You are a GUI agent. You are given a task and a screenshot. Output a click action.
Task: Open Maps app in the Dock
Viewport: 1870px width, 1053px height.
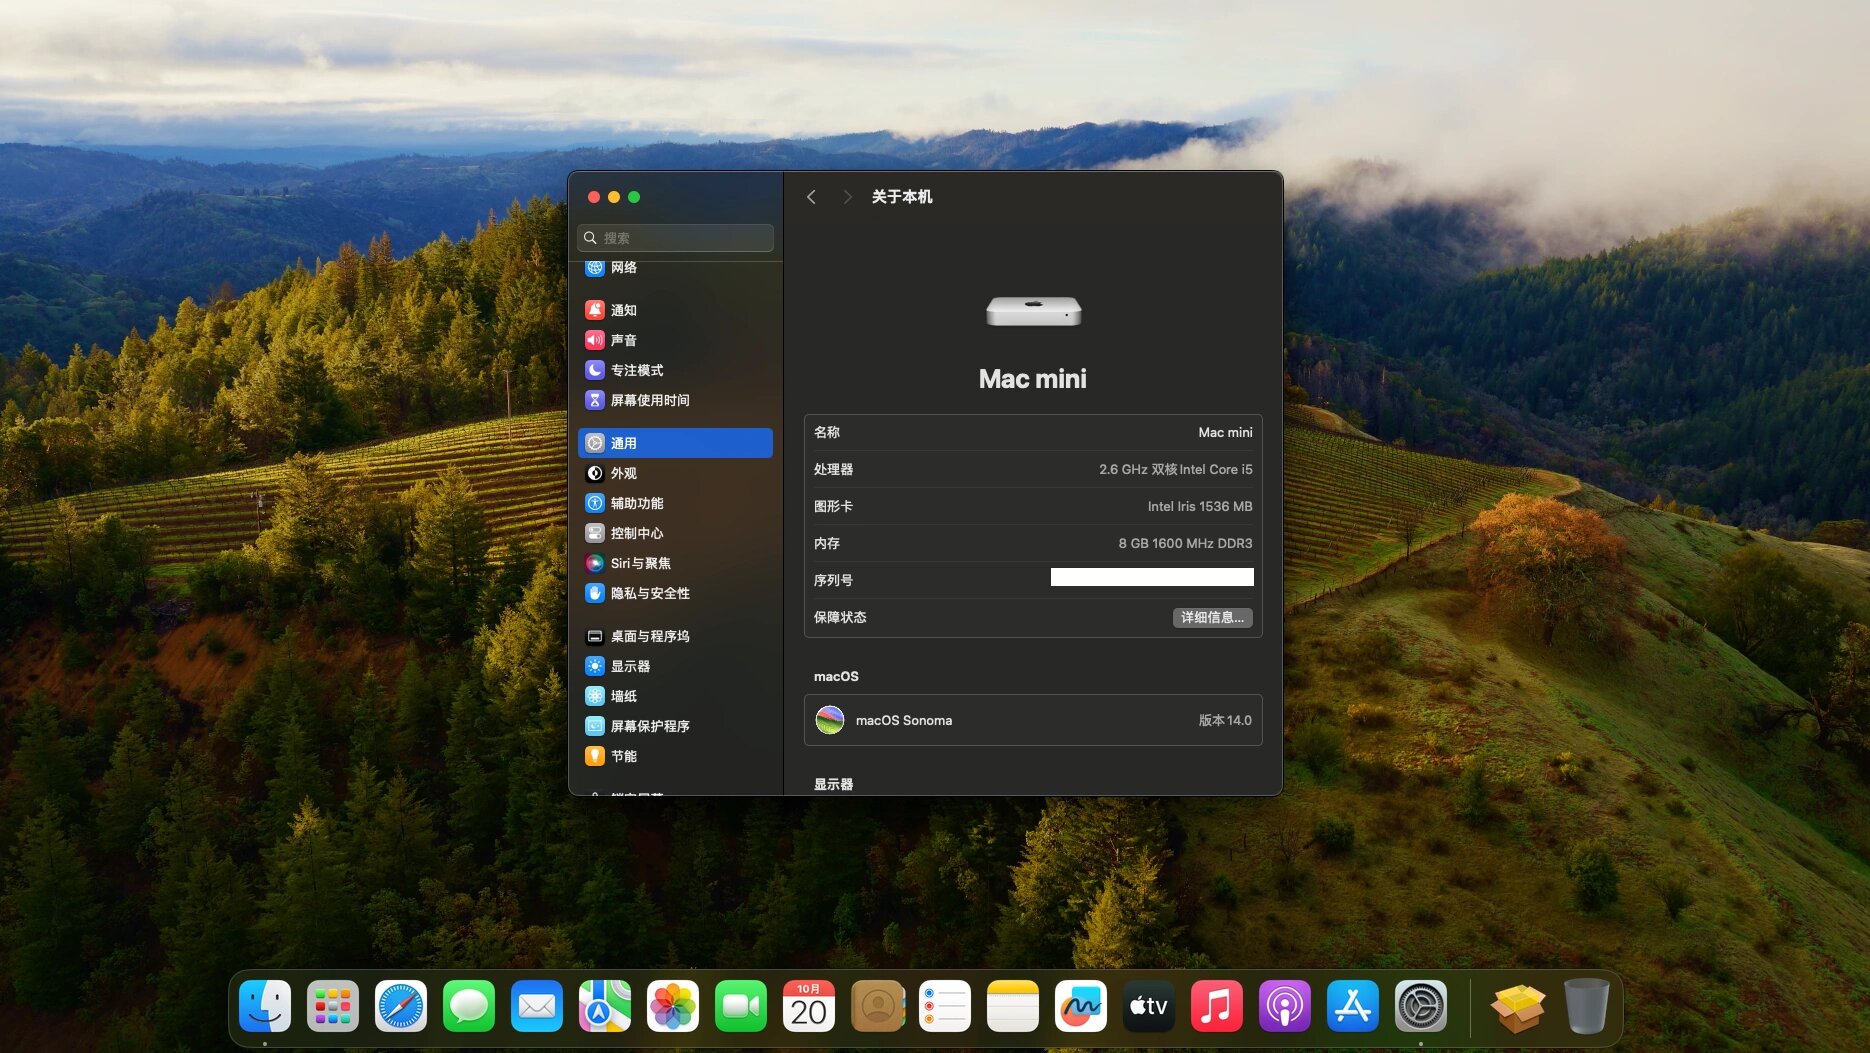click(x=605, y=1006)
